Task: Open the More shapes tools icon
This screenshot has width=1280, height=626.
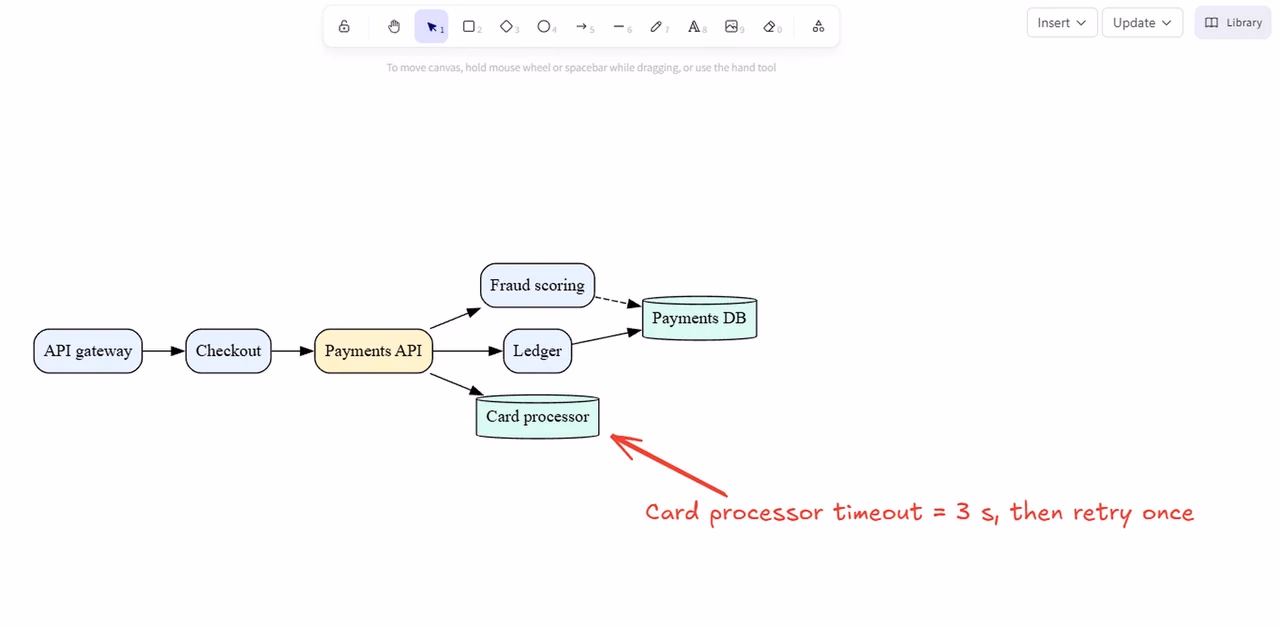Action: [818, 26]
